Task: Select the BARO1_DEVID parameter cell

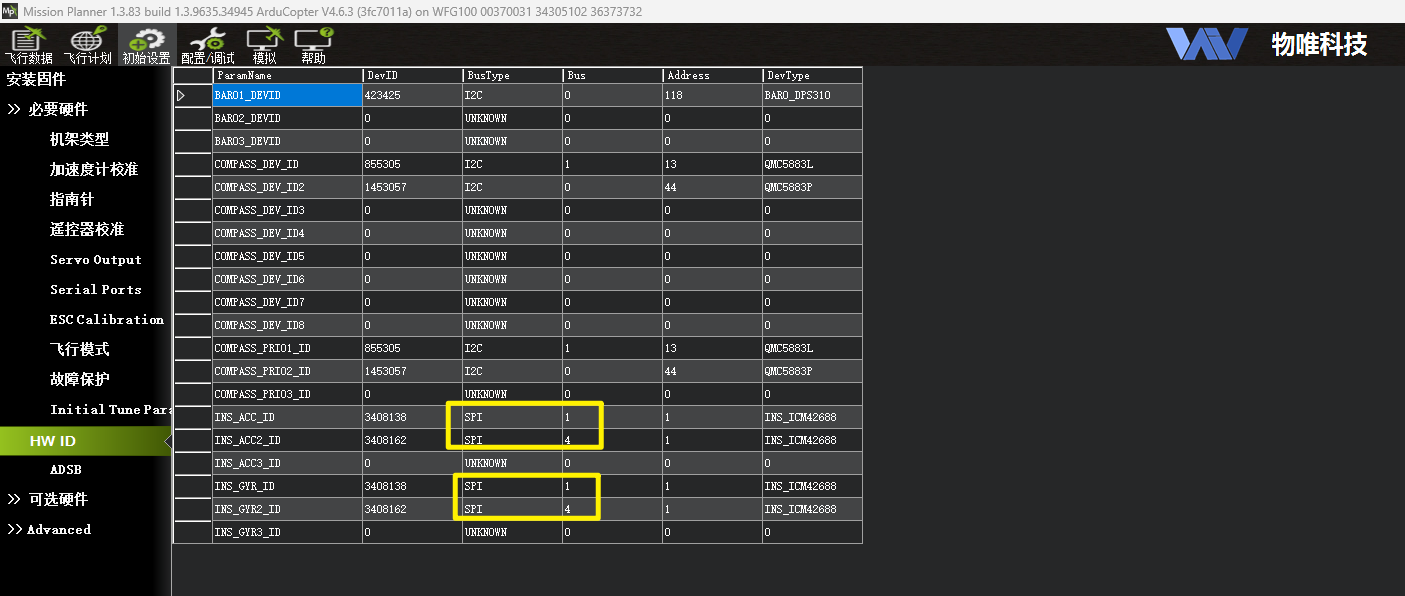Action: point(287,95)
